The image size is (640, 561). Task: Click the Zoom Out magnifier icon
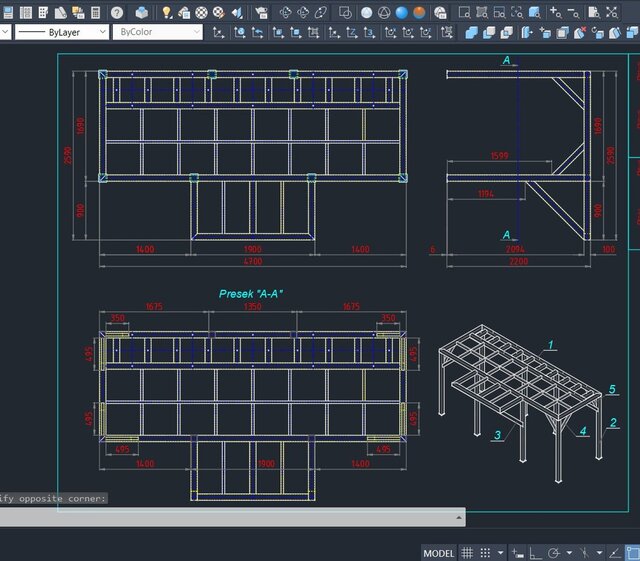pyautogui.click(x=575, y=13)
